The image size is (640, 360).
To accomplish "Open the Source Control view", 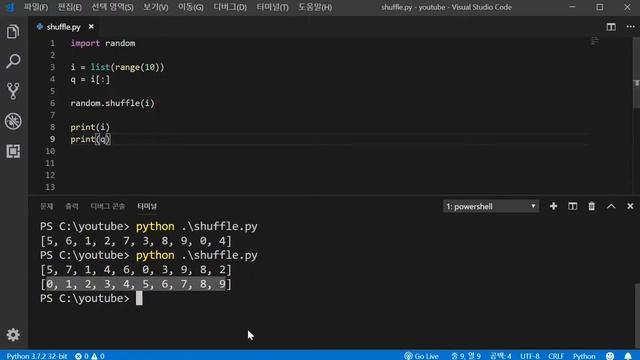I will (13, 91).
